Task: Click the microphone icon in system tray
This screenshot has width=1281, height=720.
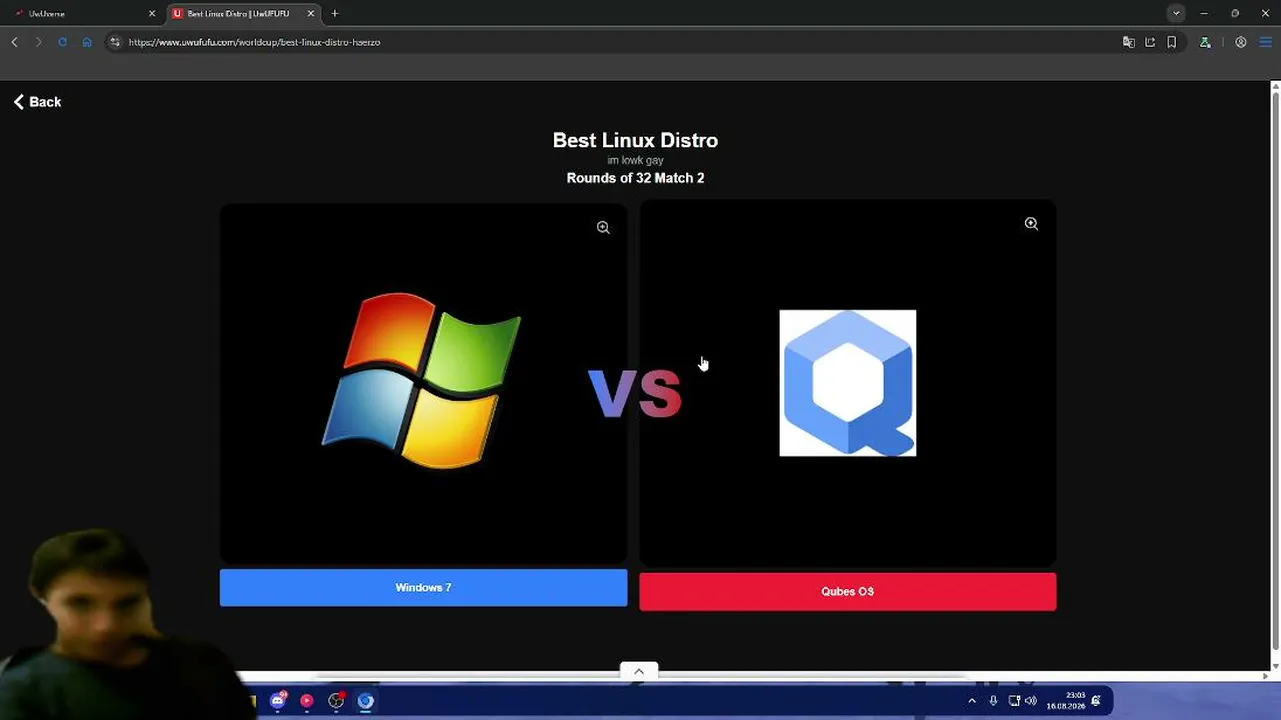Action: coord(993,701)
